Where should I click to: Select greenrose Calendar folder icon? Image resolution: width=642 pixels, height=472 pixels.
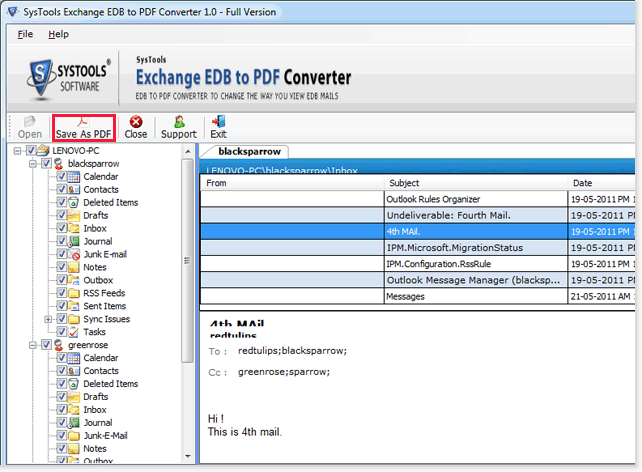74,358
